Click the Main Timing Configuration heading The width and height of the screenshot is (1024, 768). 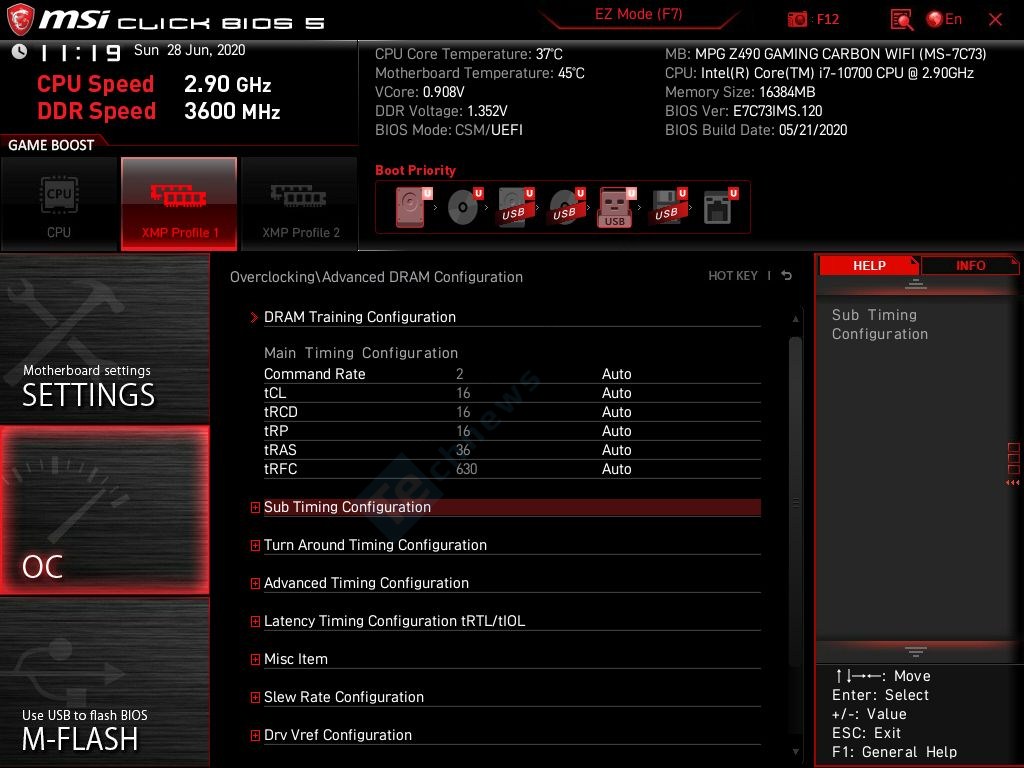click(x=360, y=353)
